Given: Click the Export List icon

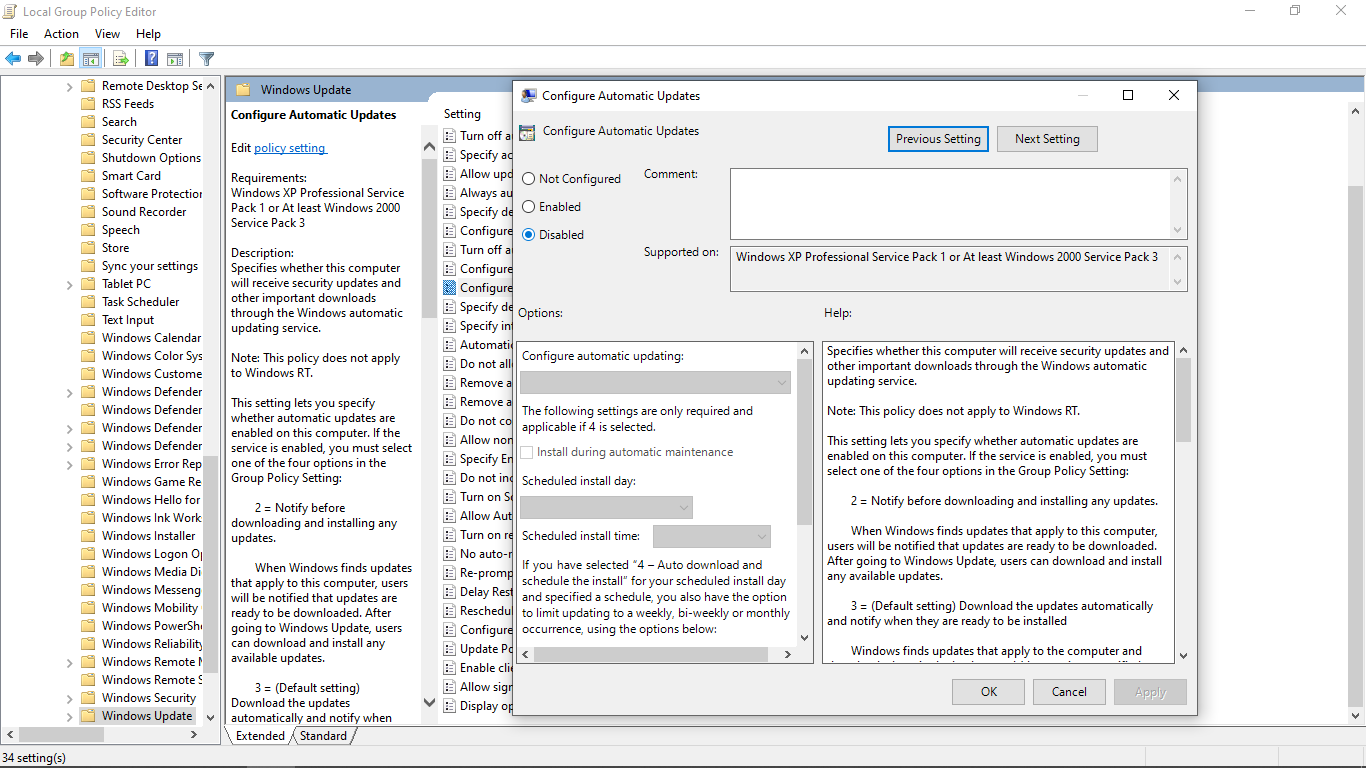Looking at the screenshot, I should coord(119,58).
